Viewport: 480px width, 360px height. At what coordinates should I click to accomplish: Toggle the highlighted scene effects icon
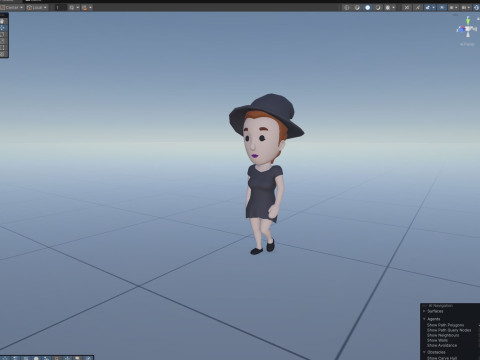pos(428,7)
